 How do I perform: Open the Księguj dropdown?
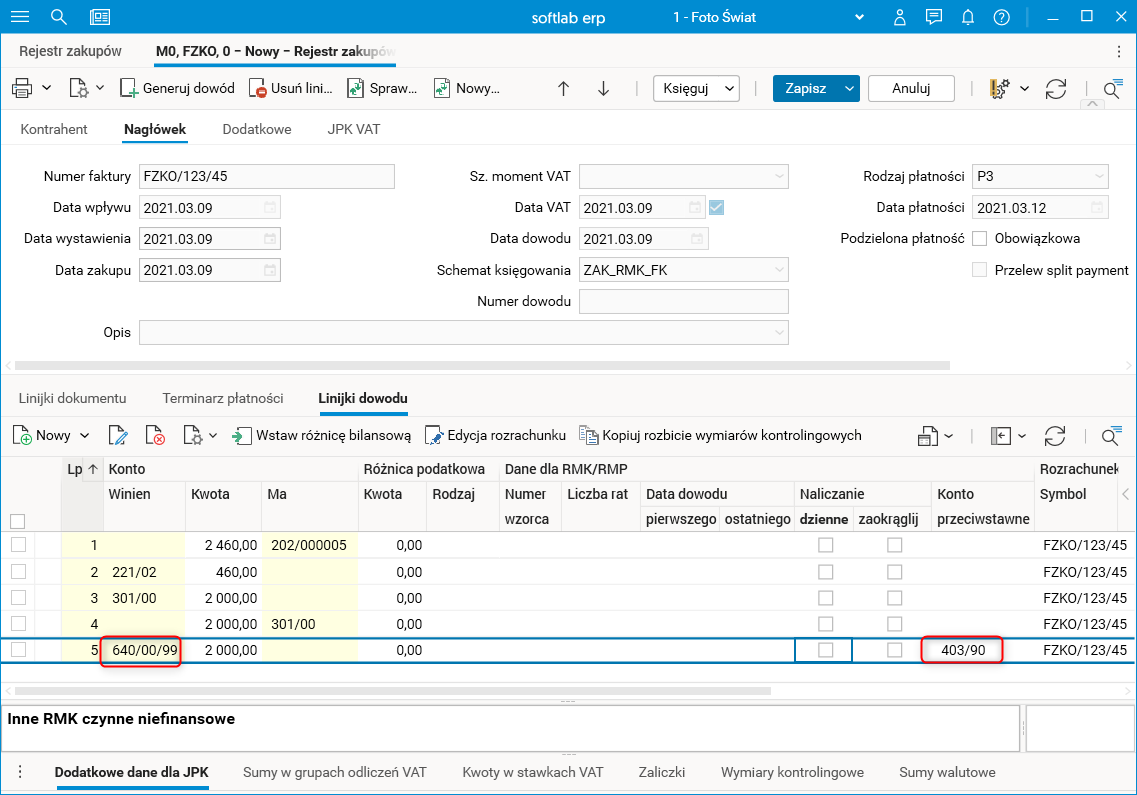(x=696, y=88)
